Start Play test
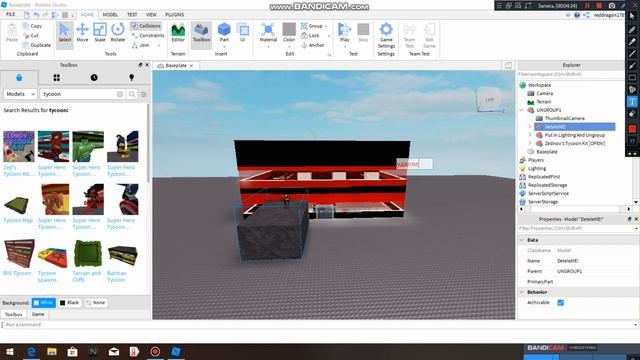640x360 pixels. [344, 33]
